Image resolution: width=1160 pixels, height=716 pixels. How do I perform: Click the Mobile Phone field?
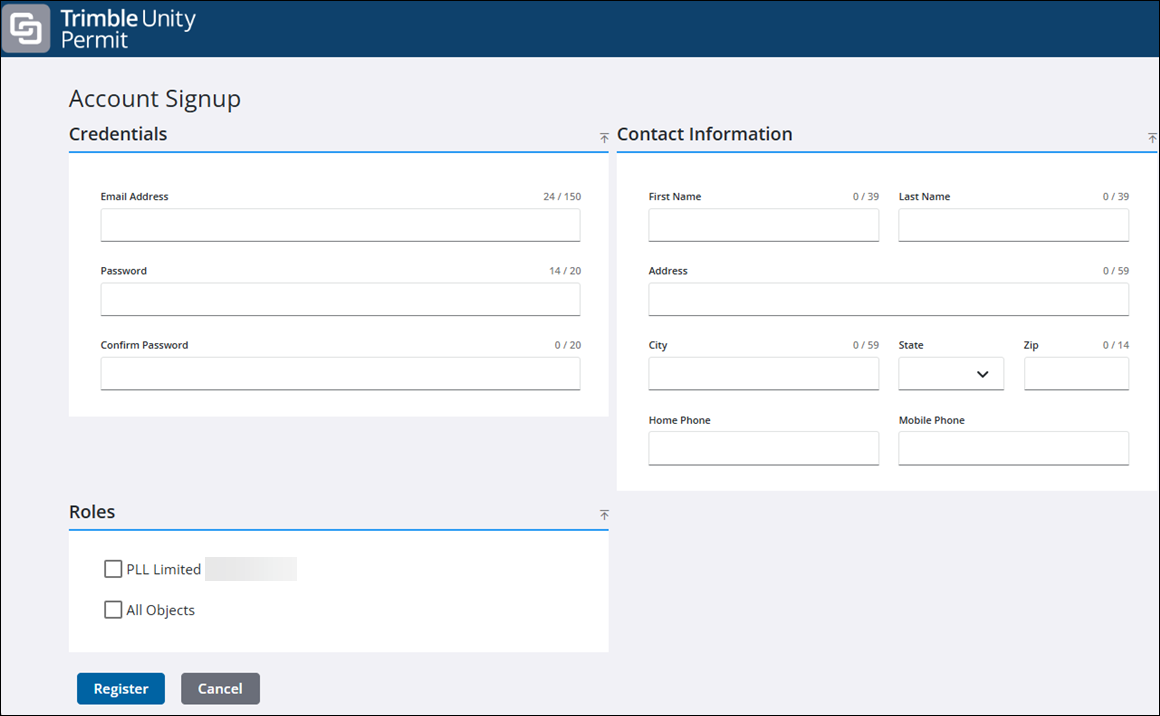coord(1013,448)
